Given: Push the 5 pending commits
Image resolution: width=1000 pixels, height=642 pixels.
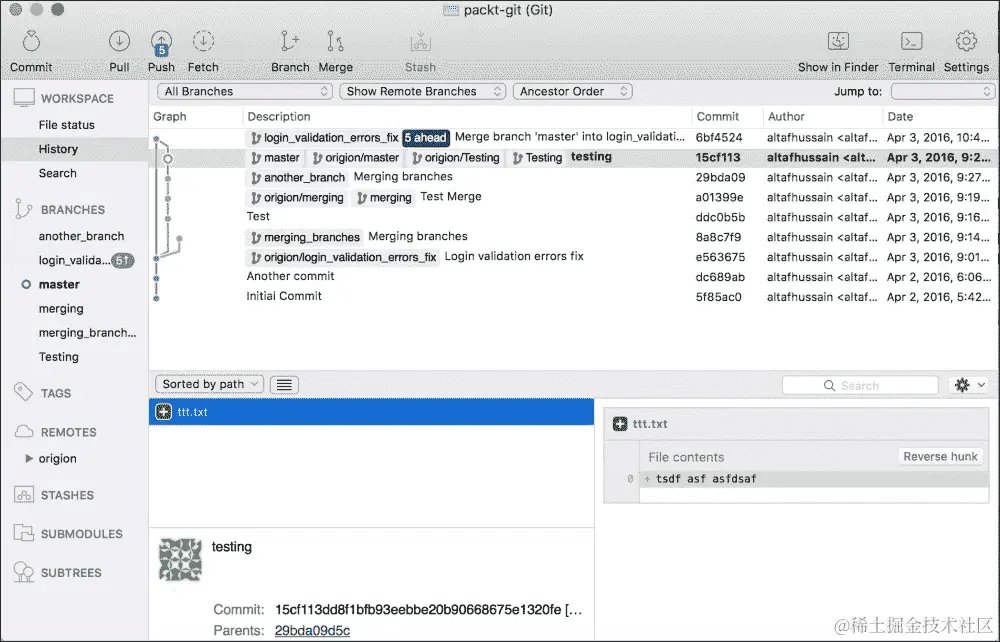Looking at the screenshot, I should [161, 43].
